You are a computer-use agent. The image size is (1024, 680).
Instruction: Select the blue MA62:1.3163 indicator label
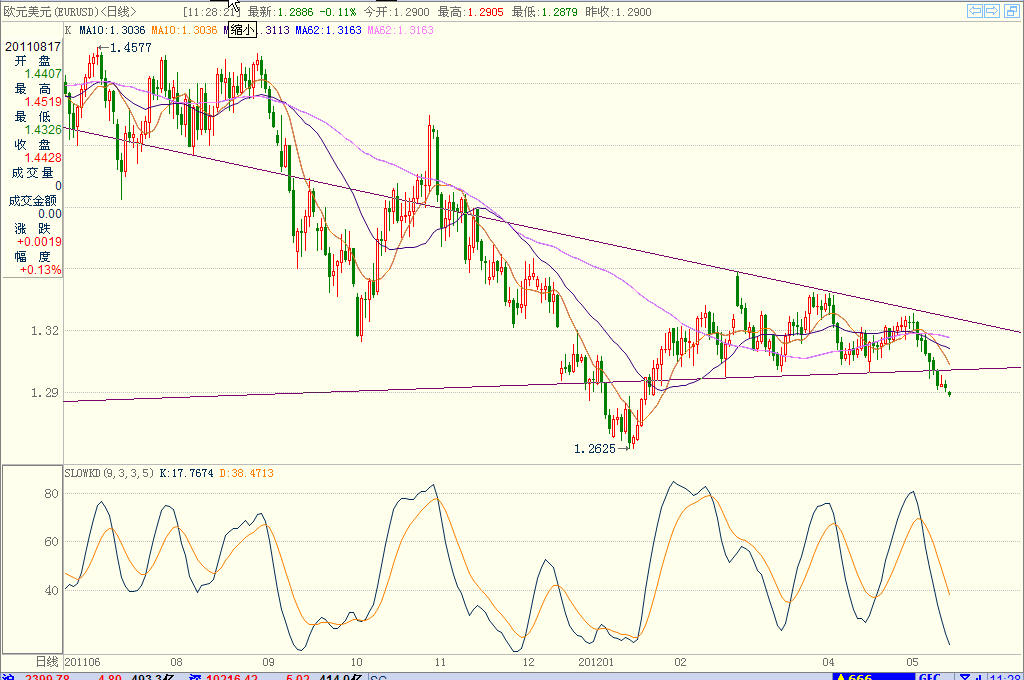click(x=328, y=30)
